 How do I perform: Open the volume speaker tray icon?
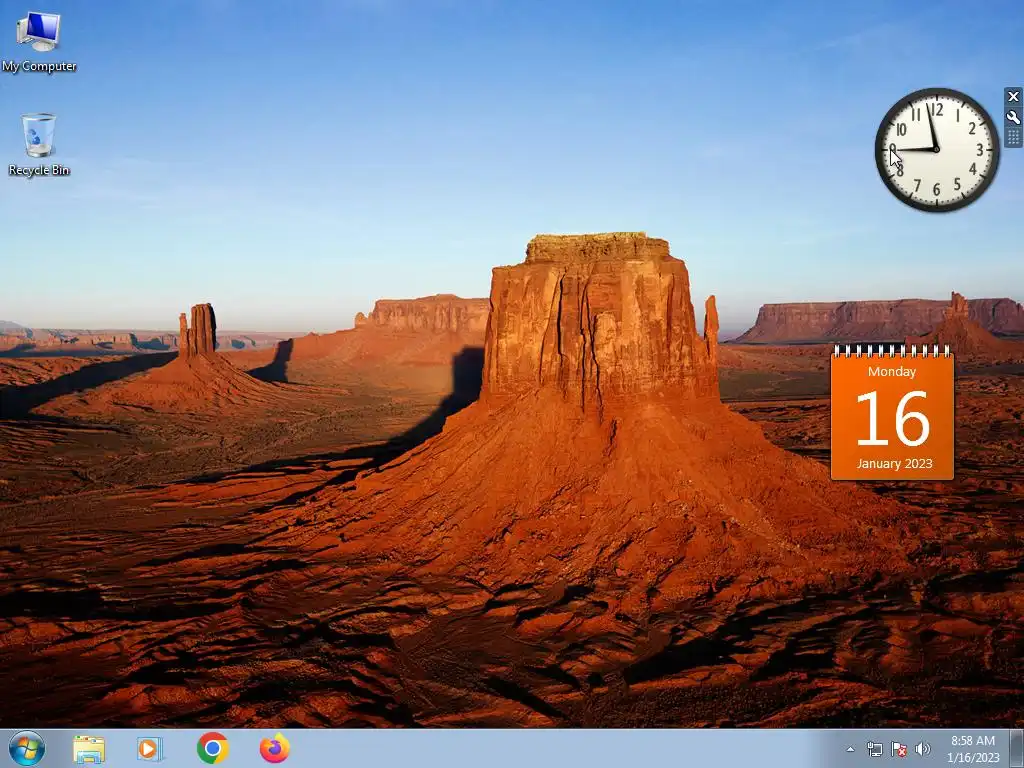point(923,749)
